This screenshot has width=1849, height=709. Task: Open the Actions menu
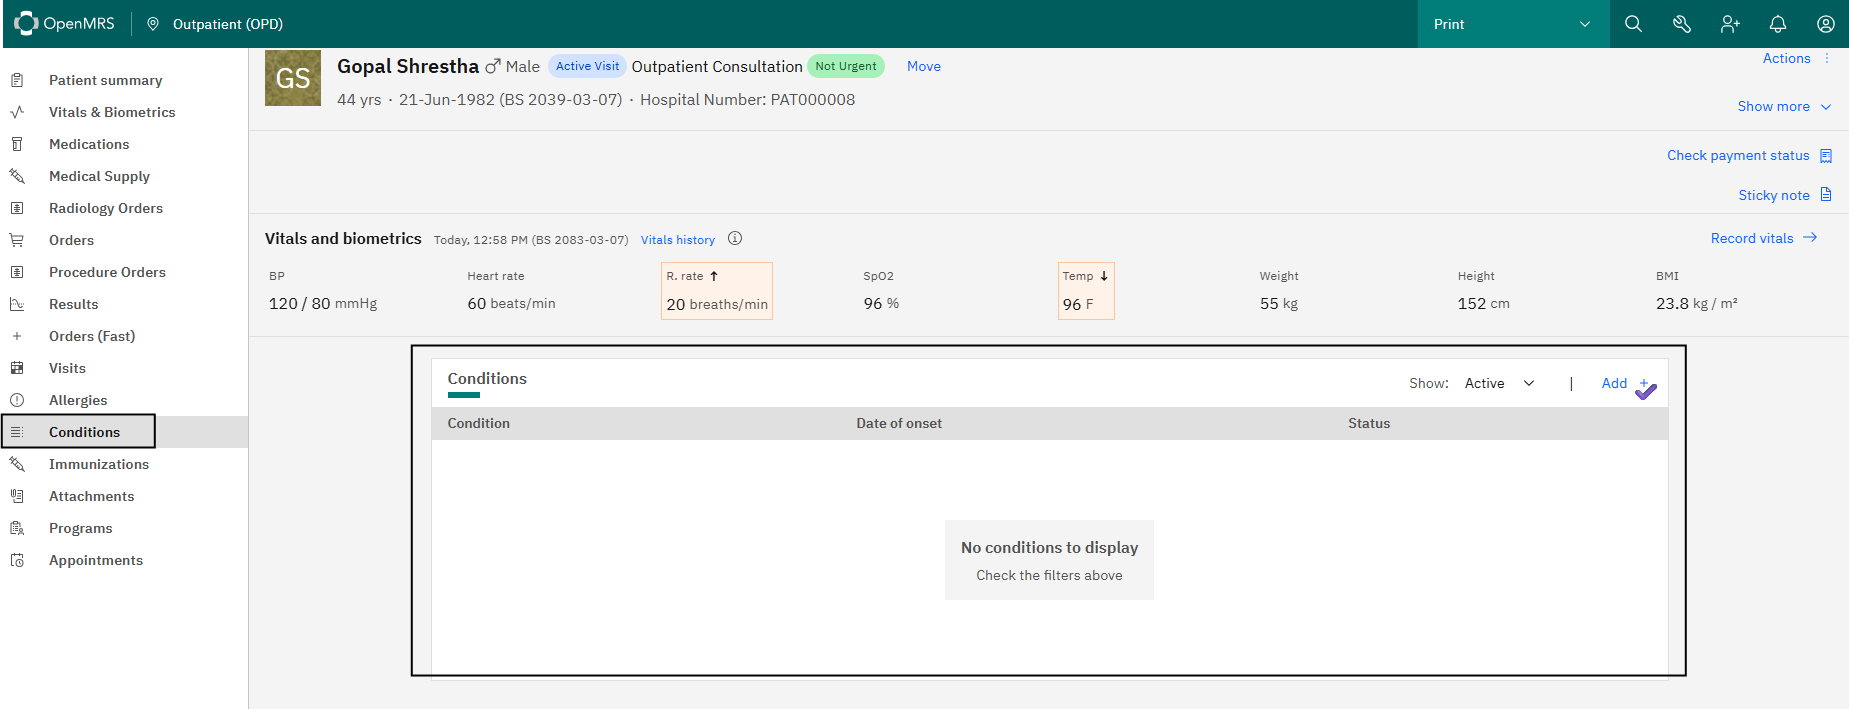coord(1786,58)
